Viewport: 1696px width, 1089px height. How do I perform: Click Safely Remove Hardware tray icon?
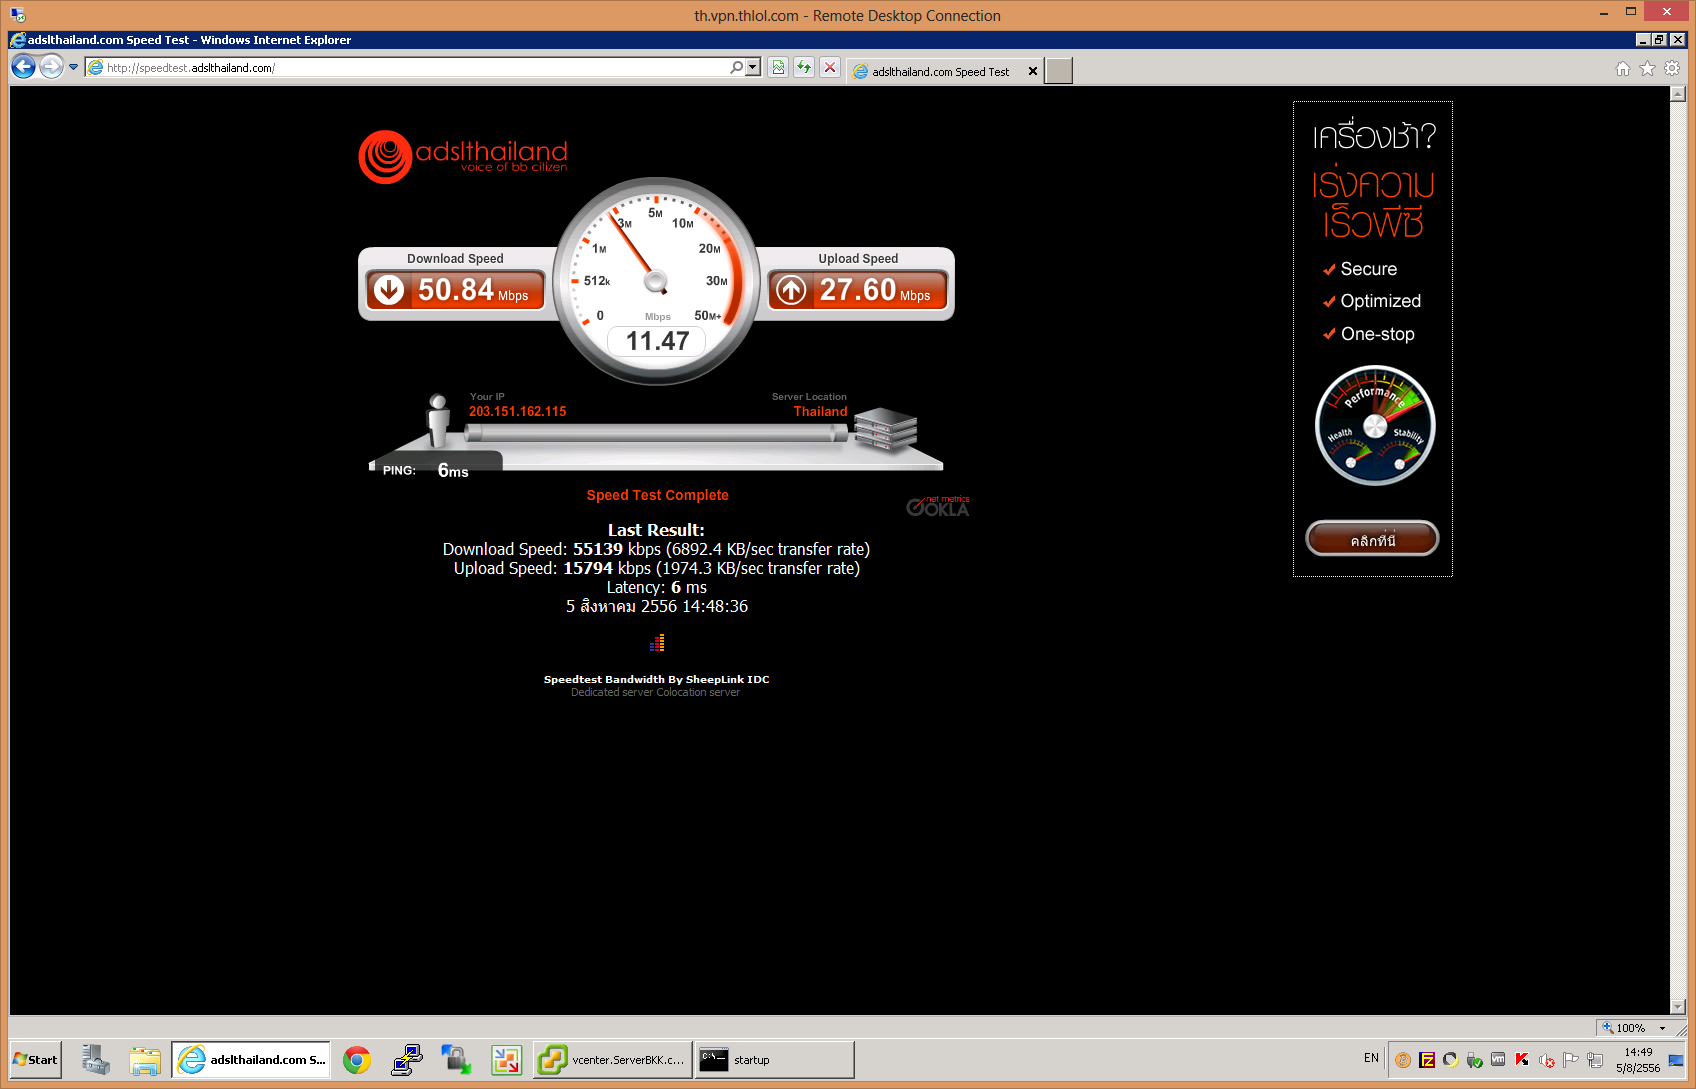click(1474, 1060)
